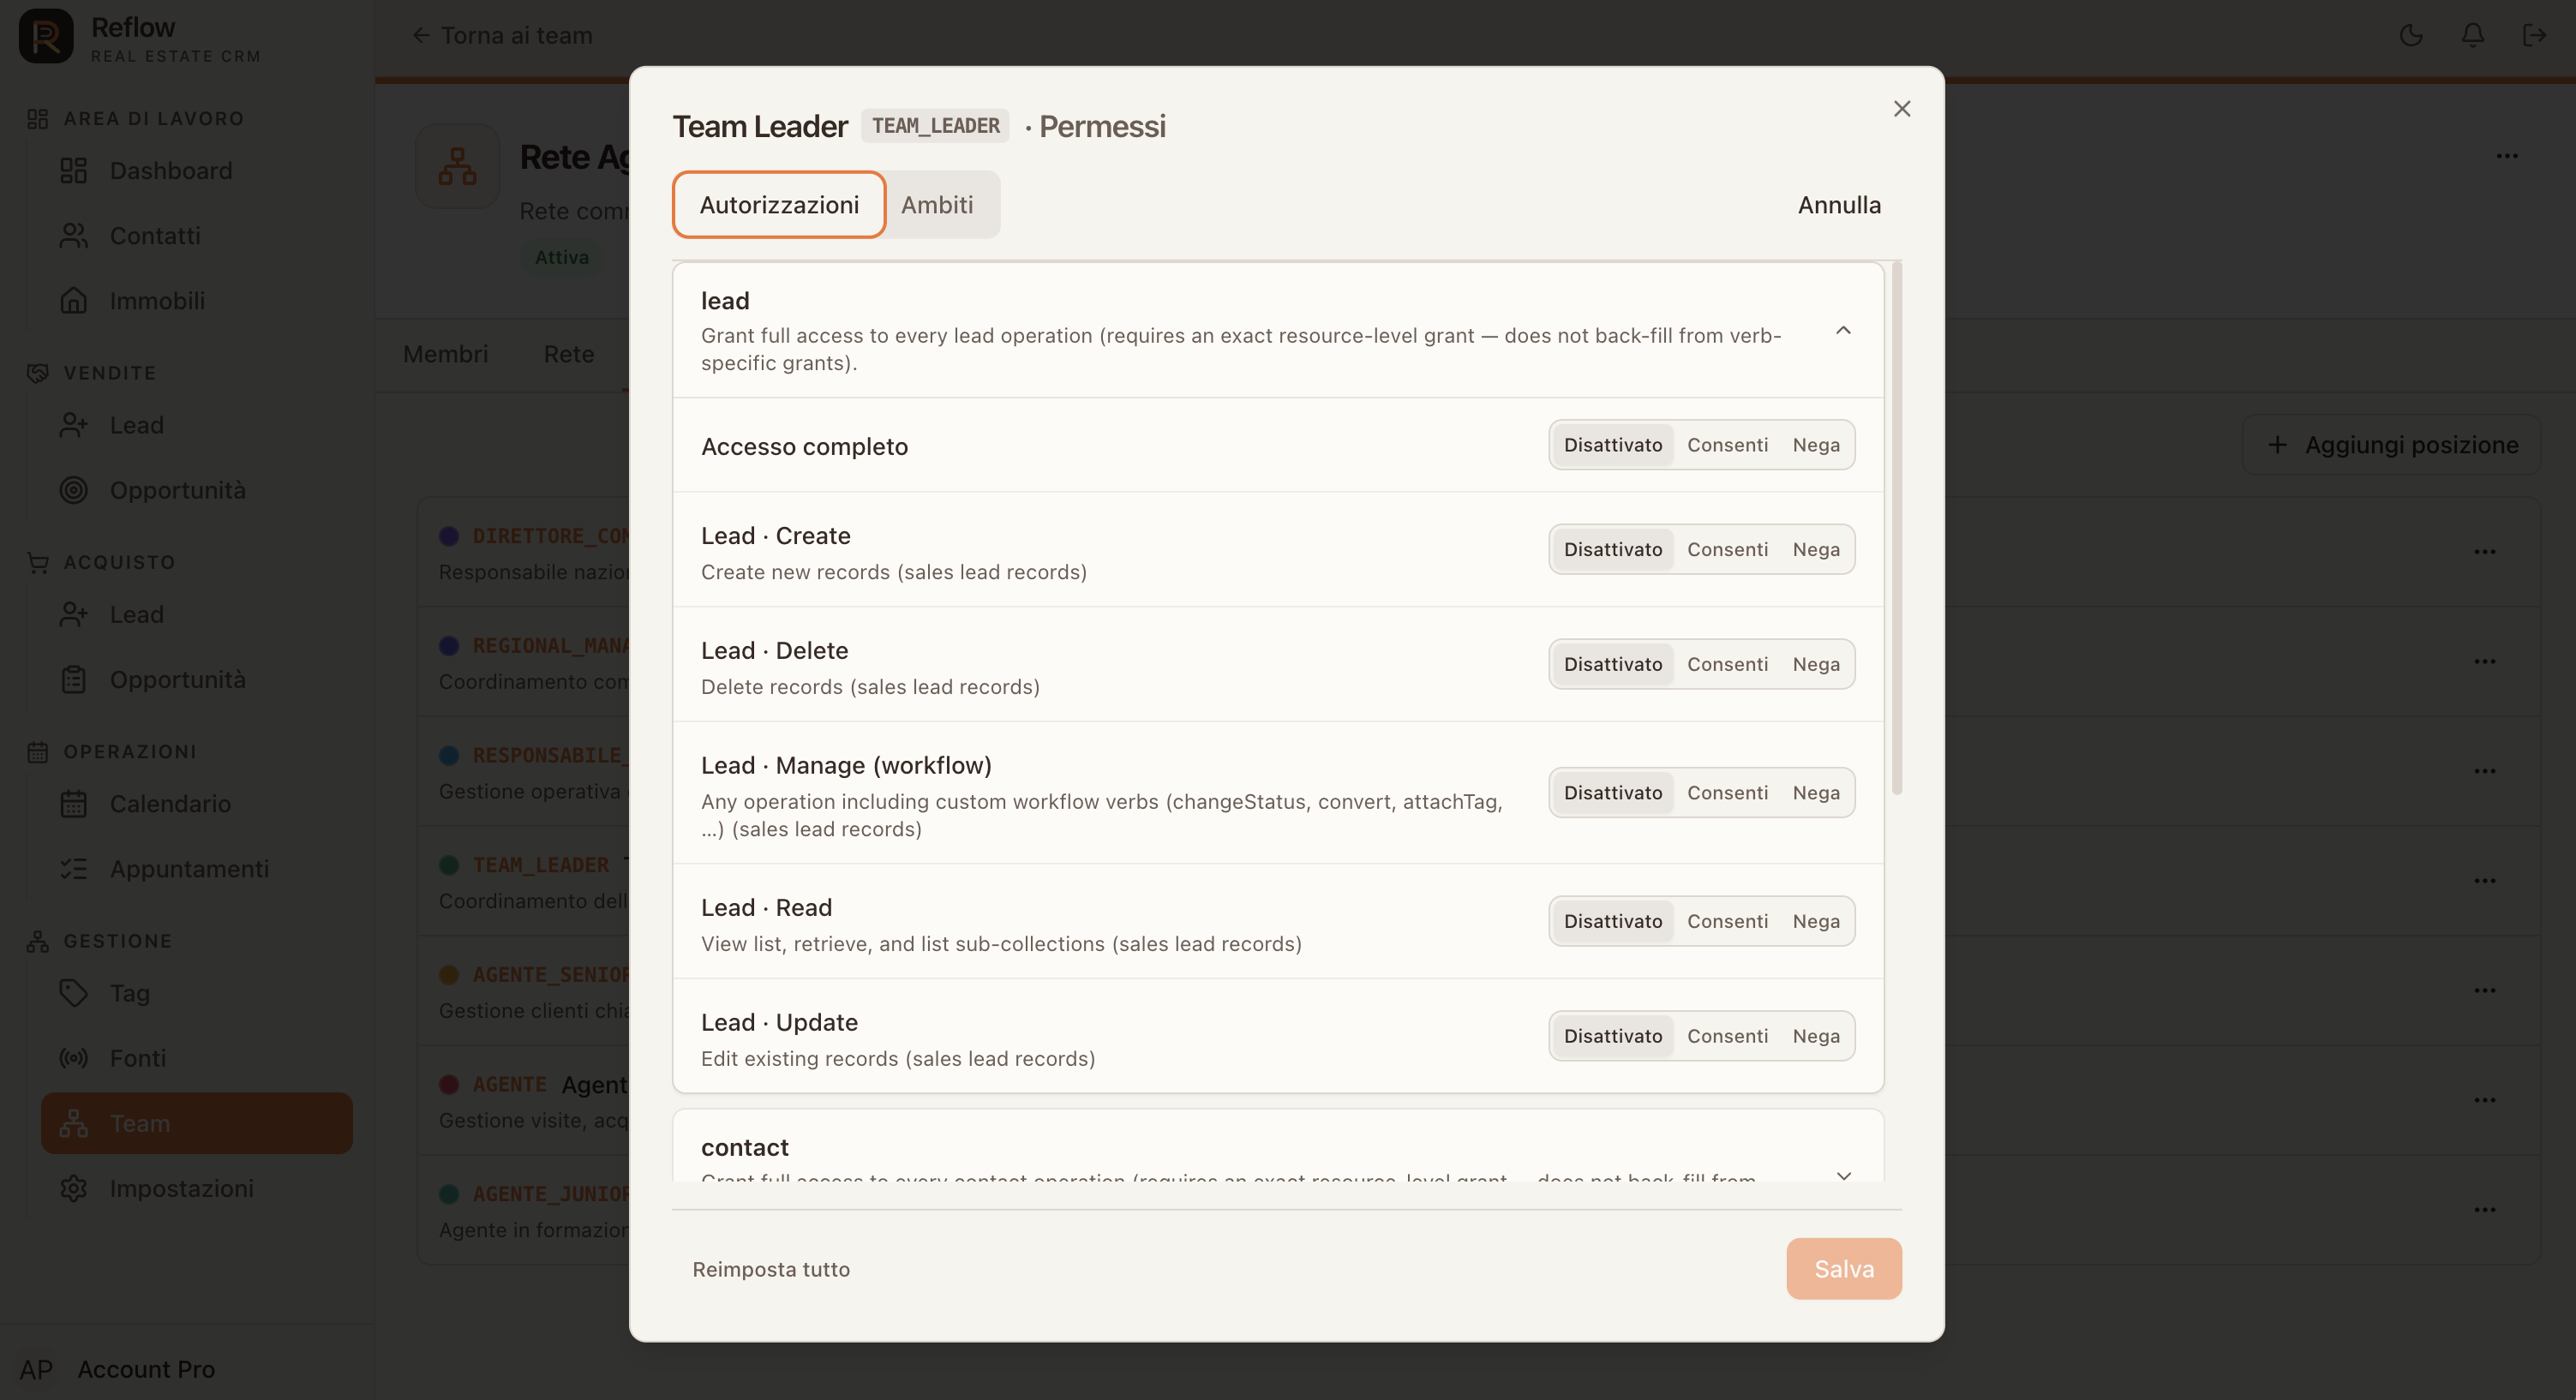Open Opportunità under Acquisto section

[197, 680]
